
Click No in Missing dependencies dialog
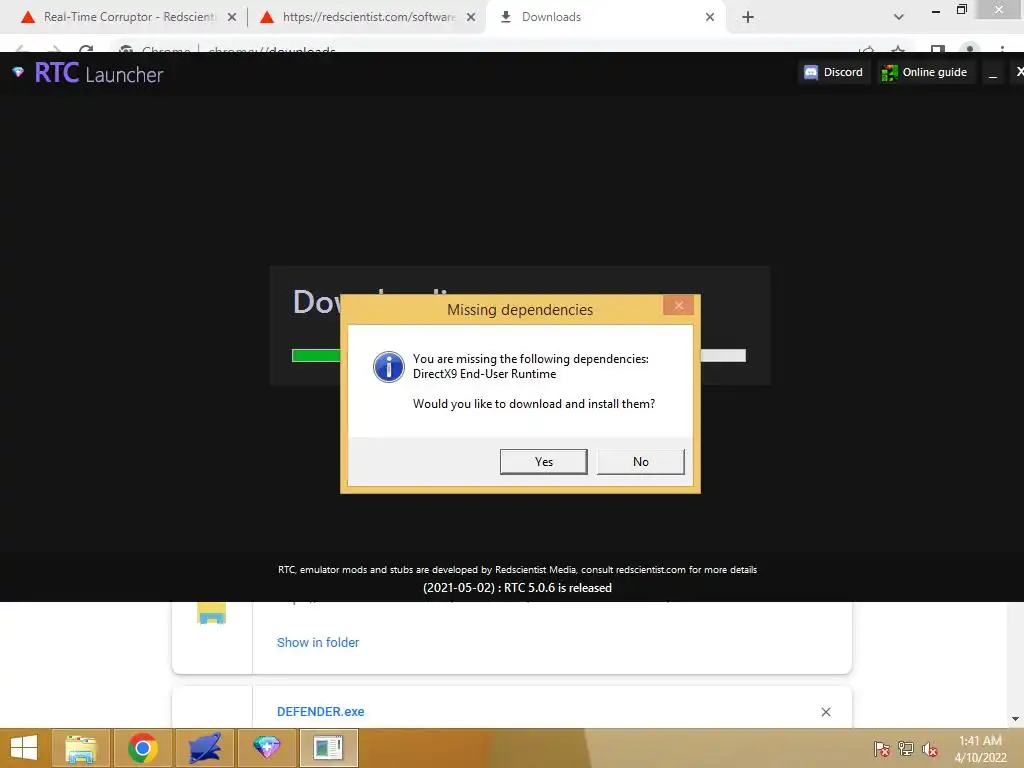tap(641, 462)
